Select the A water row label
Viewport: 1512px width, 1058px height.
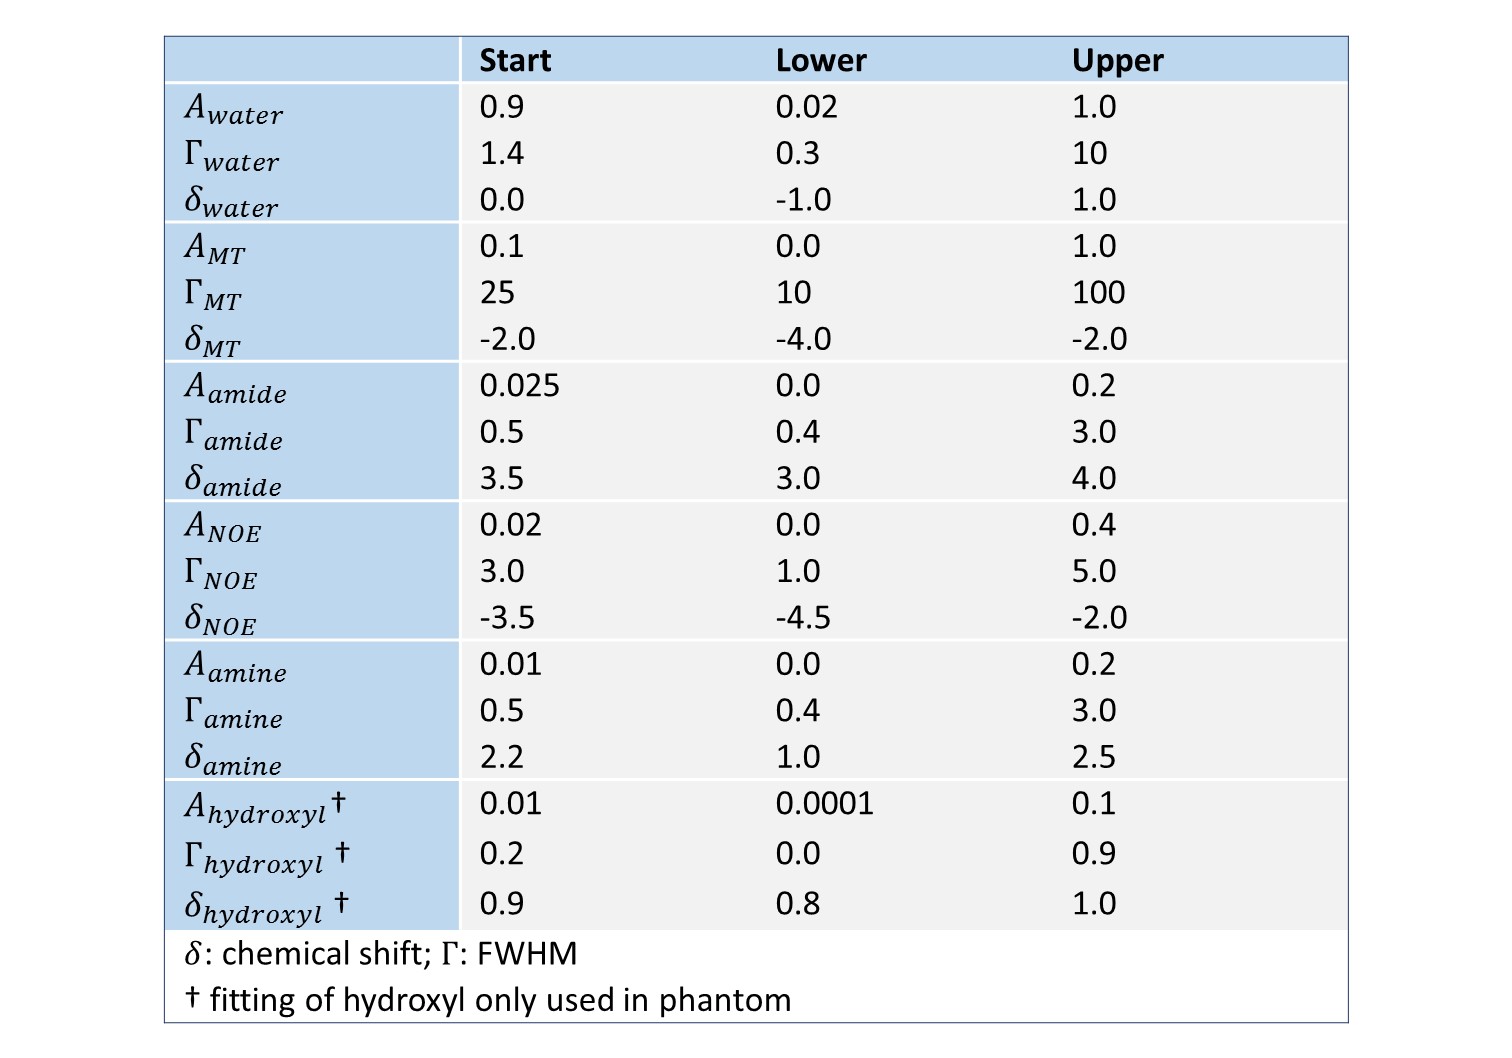click(x=234, y=109)
